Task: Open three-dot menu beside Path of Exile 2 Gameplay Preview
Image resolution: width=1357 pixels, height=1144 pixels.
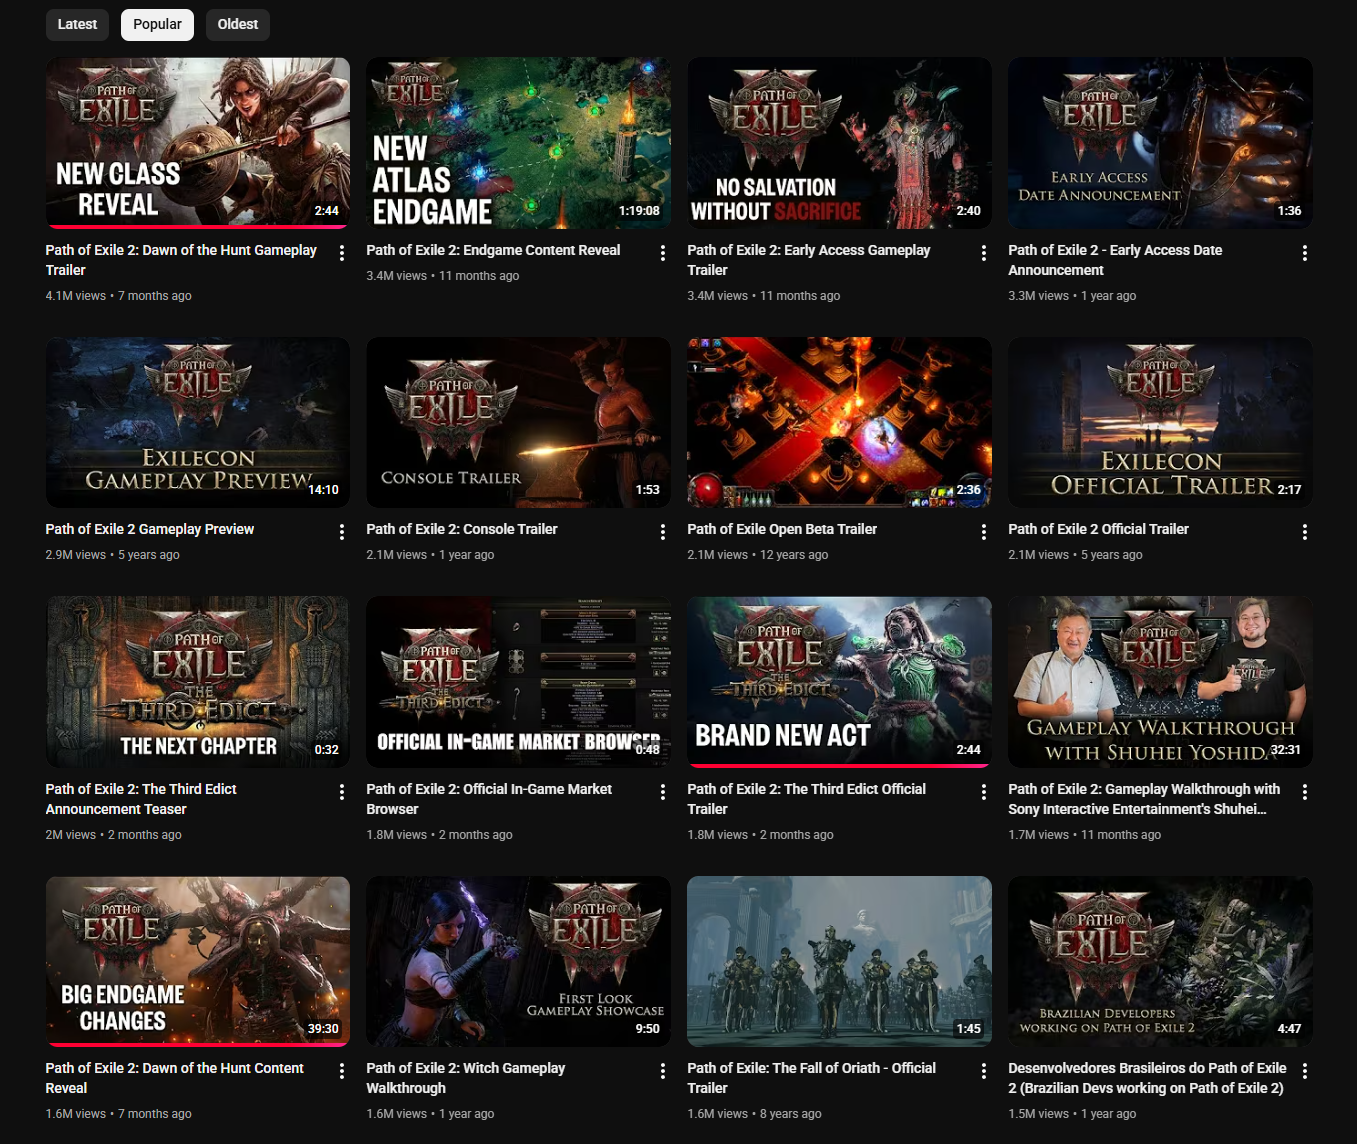Action: pos(342,532)
